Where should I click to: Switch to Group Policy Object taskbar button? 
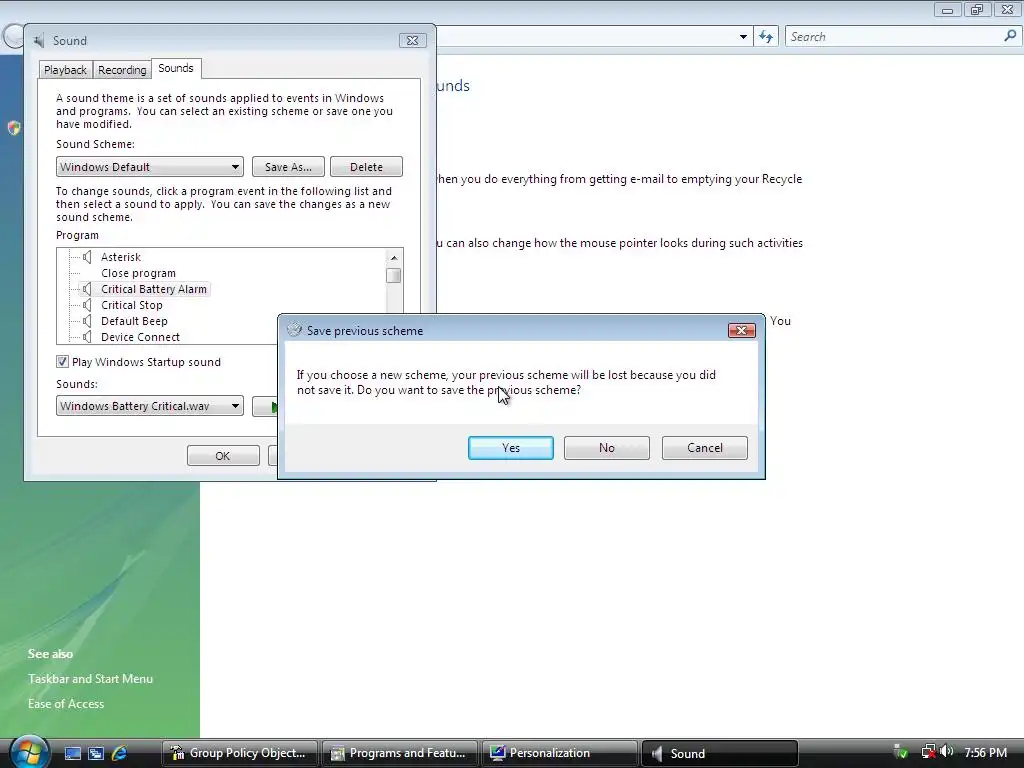click(x=240, y=754)
